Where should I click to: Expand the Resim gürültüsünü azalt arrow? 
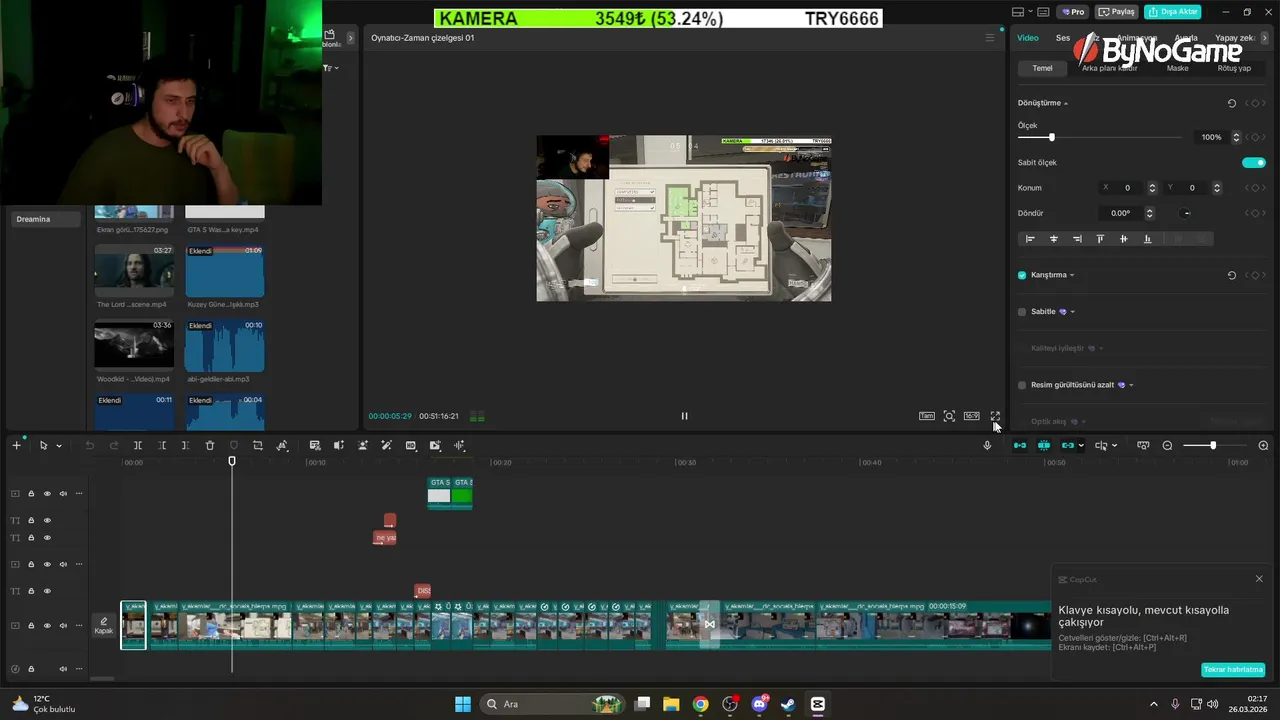click(1131, 385)
